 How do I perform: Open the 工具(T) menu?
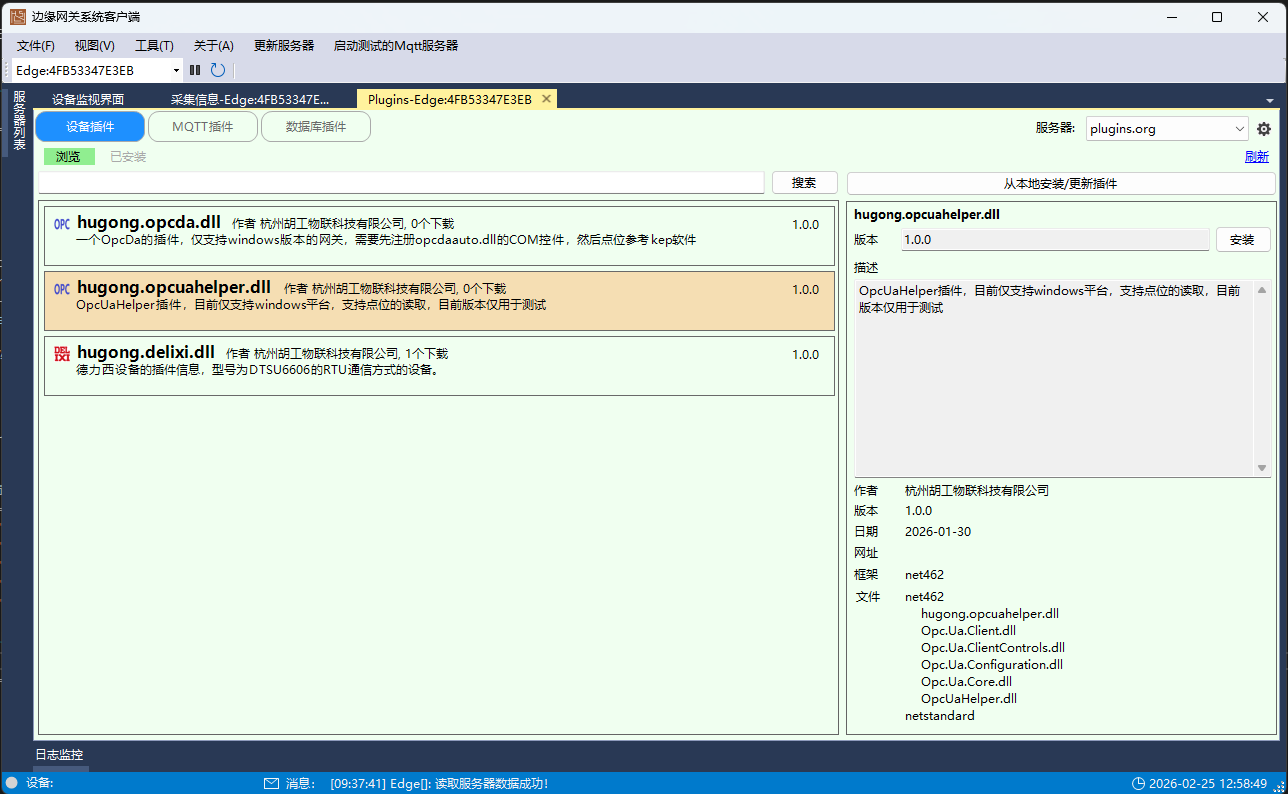click(x=154, y=45)
